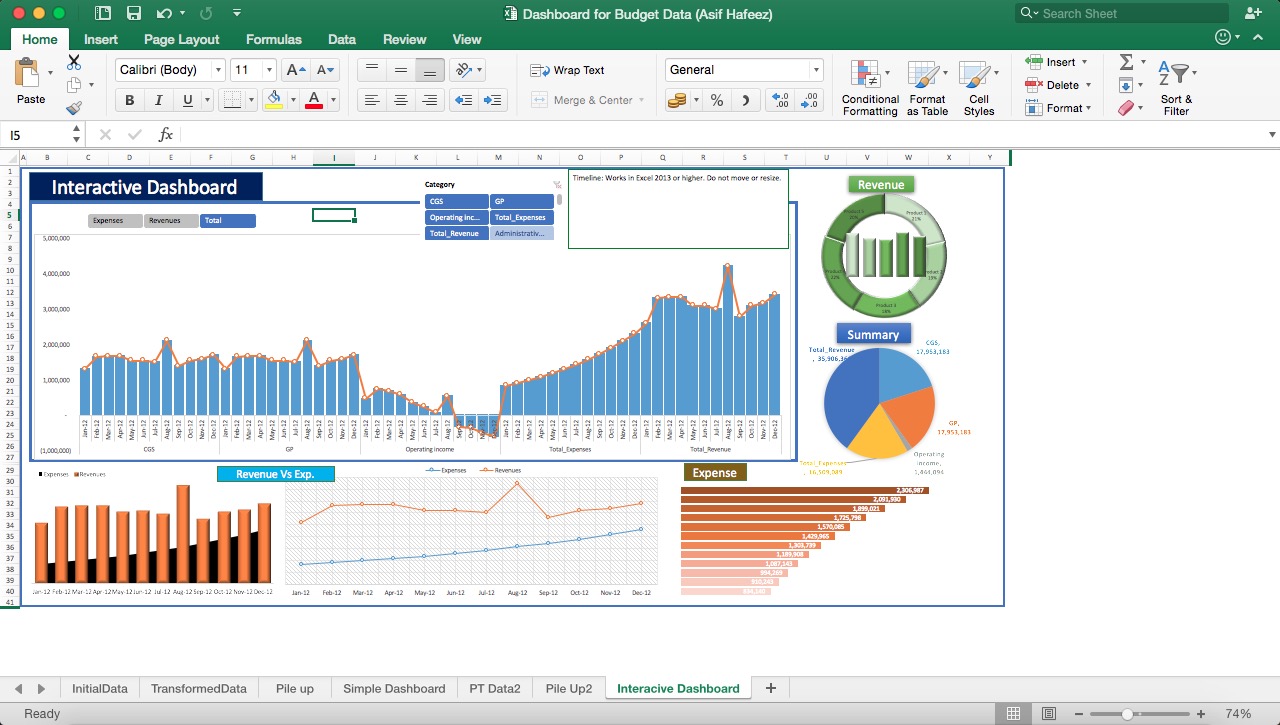Switch to the Formulas ribbon tab

(x=273, y=39)
